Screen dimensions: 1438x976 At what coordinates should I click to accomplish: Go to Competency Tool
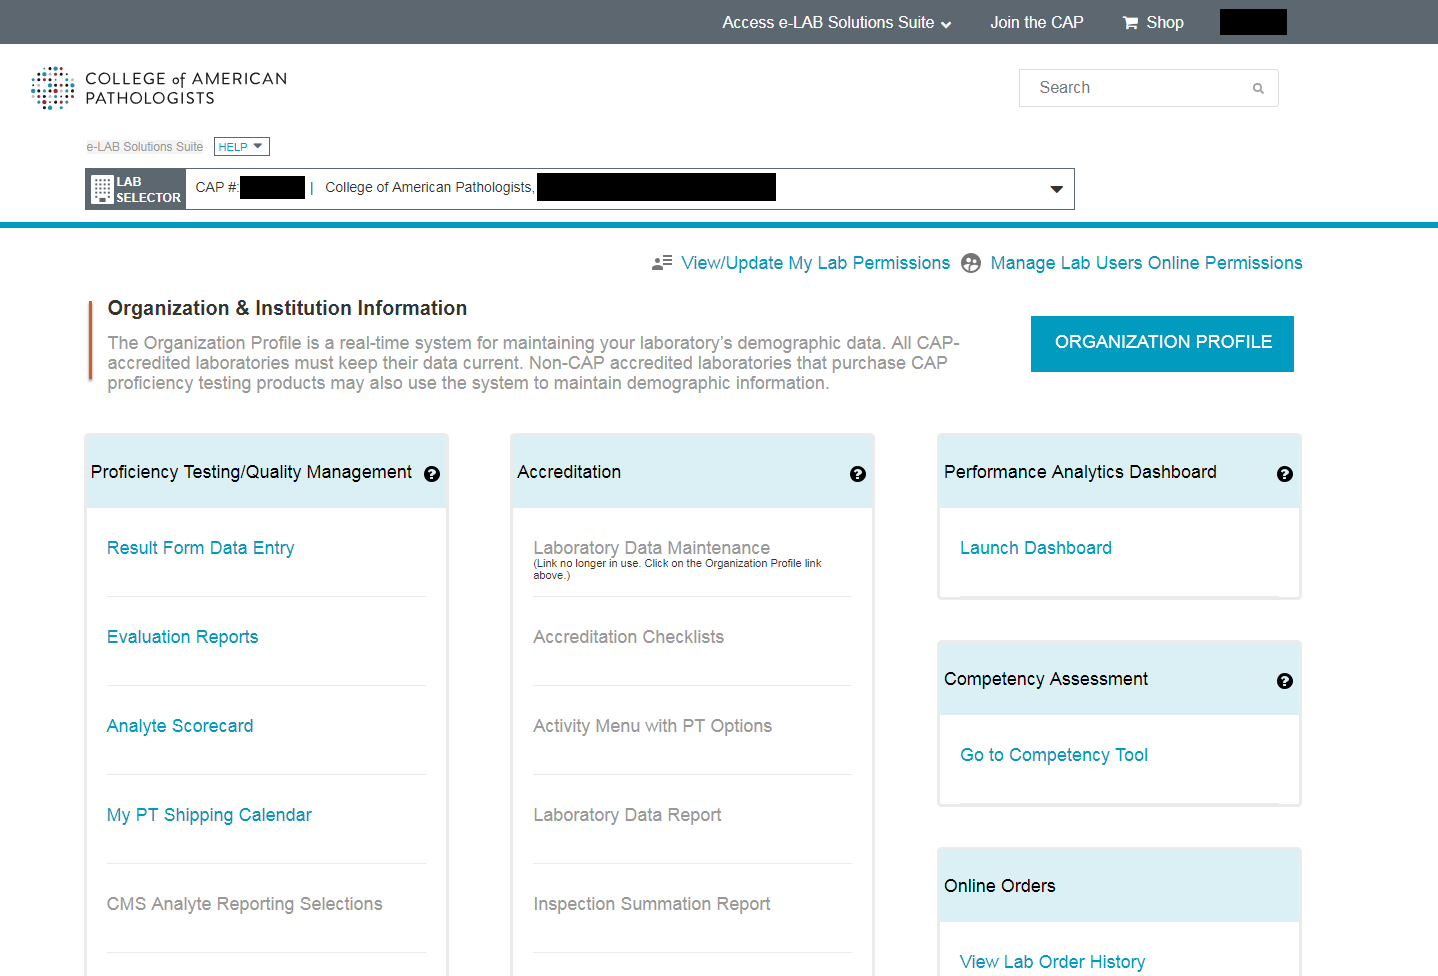pyautogui.click(x=1054, y=755)
